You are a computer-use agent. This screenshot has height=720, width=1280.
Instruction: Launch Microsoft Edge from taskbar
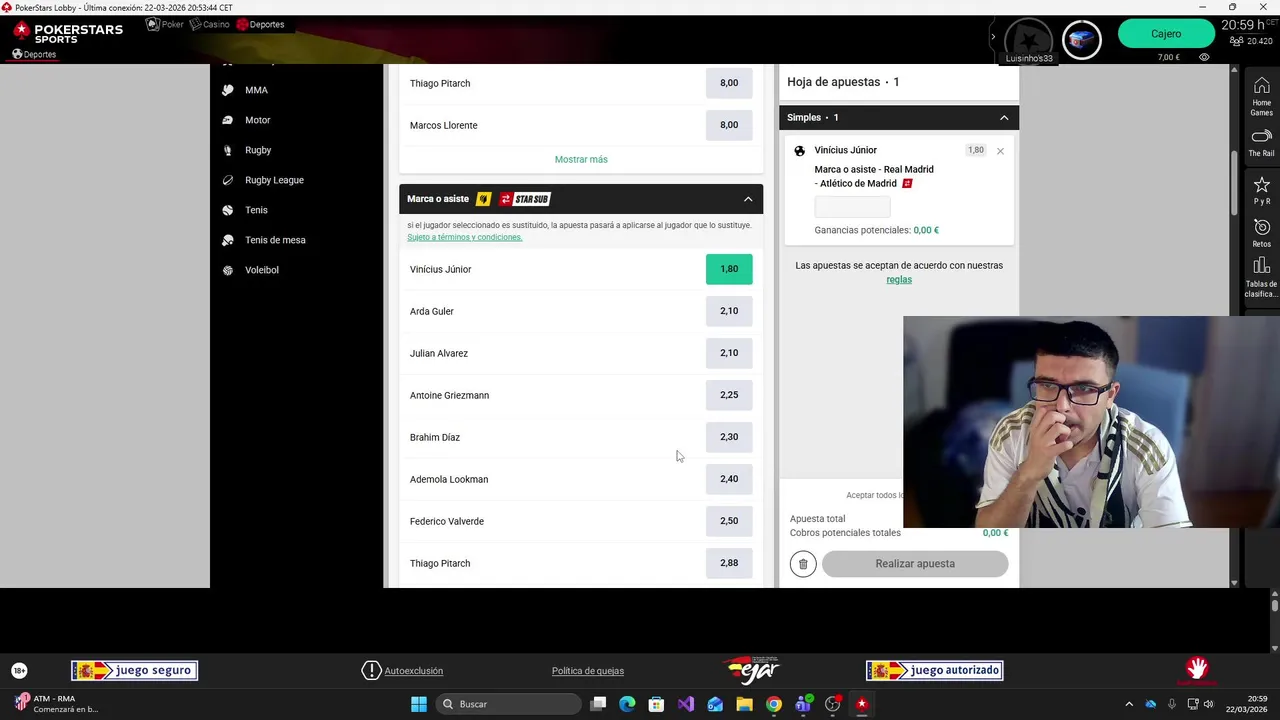[x=627, y=704]
